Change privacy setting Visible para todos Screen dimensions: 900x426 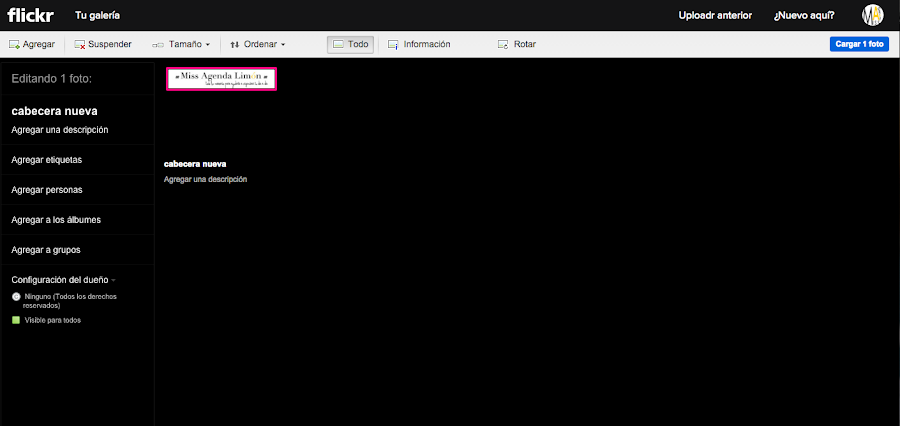(x=53, y=320)
